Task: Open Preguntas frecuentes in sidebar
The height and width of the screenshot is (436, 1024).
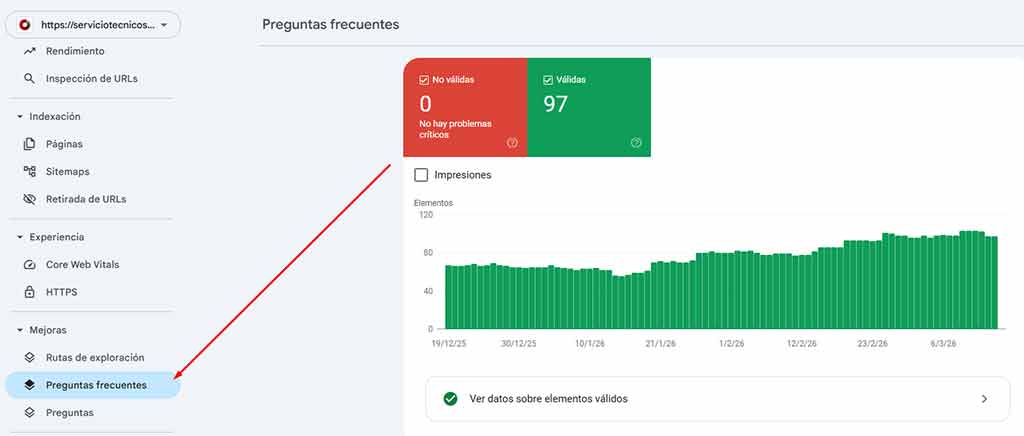Action: [95, 385]
